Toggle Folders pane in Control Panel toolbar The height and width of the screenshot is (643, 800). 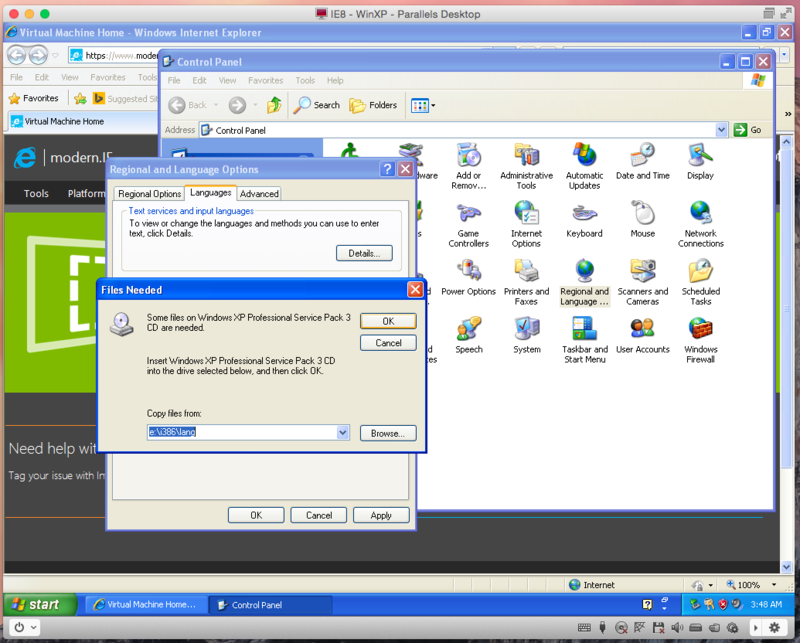click(x=373, y=105)
